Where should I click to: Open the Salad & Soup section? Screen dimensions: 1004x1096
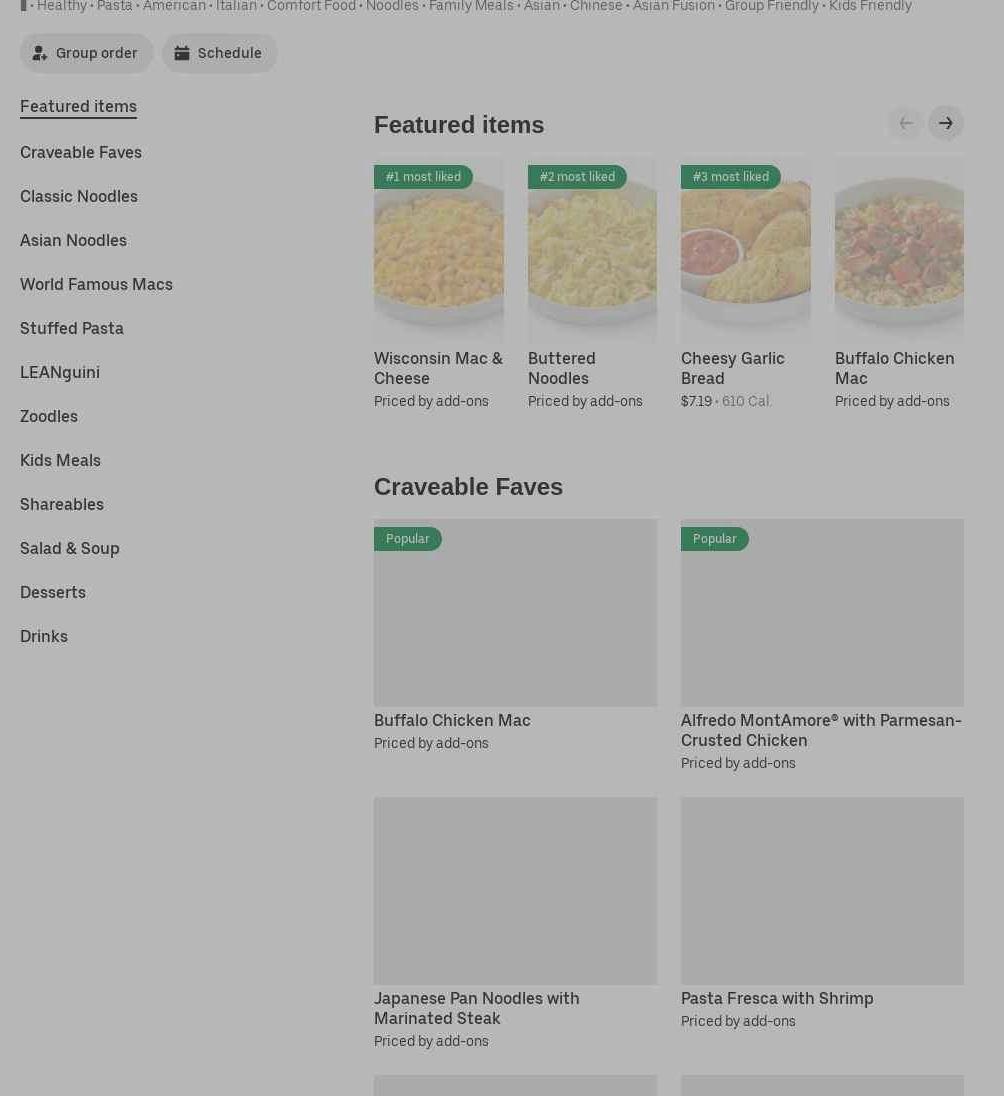point(70,548)
